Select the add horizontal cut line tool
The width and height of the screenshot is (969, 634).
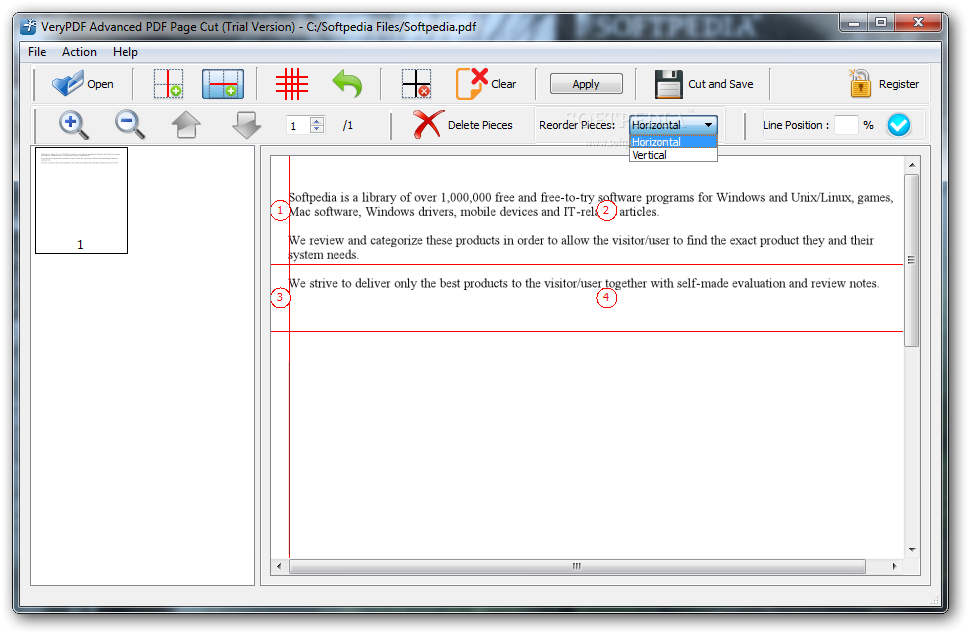222,83
